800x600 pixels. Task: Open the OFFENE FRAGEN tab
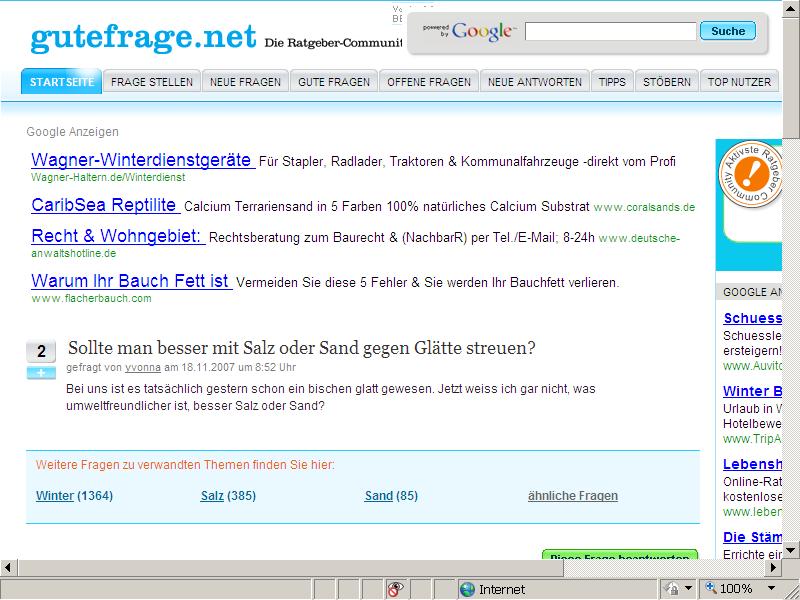coord(429,82)
